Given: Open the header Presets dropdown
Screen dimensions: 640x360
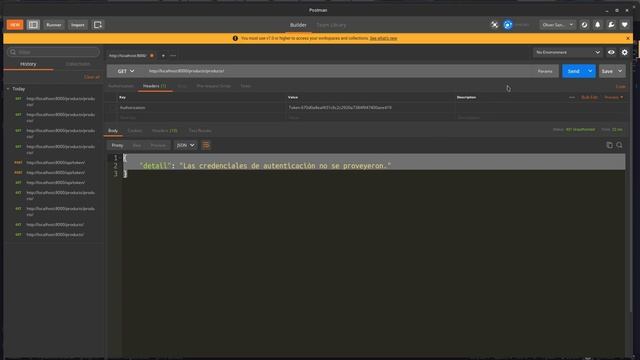Looking at the screenshot, I should tap(613, 98).
